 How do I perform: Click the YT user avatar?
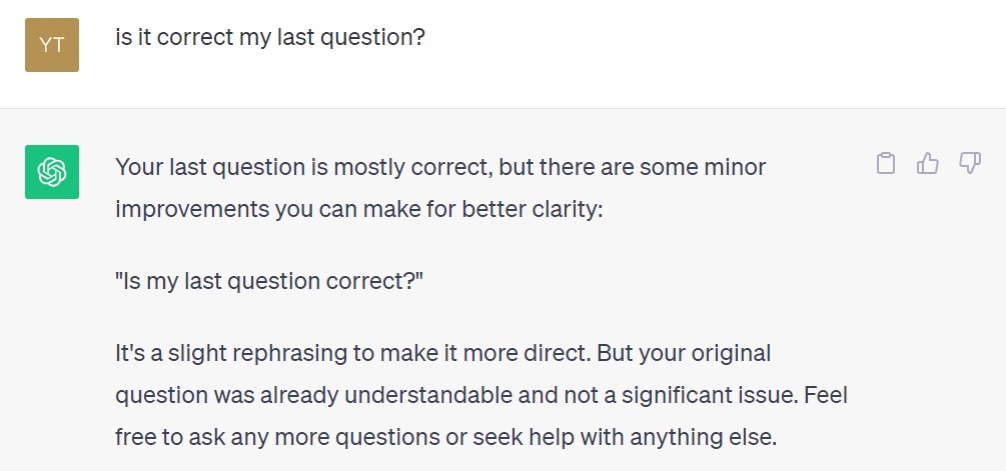coord(51,45)
